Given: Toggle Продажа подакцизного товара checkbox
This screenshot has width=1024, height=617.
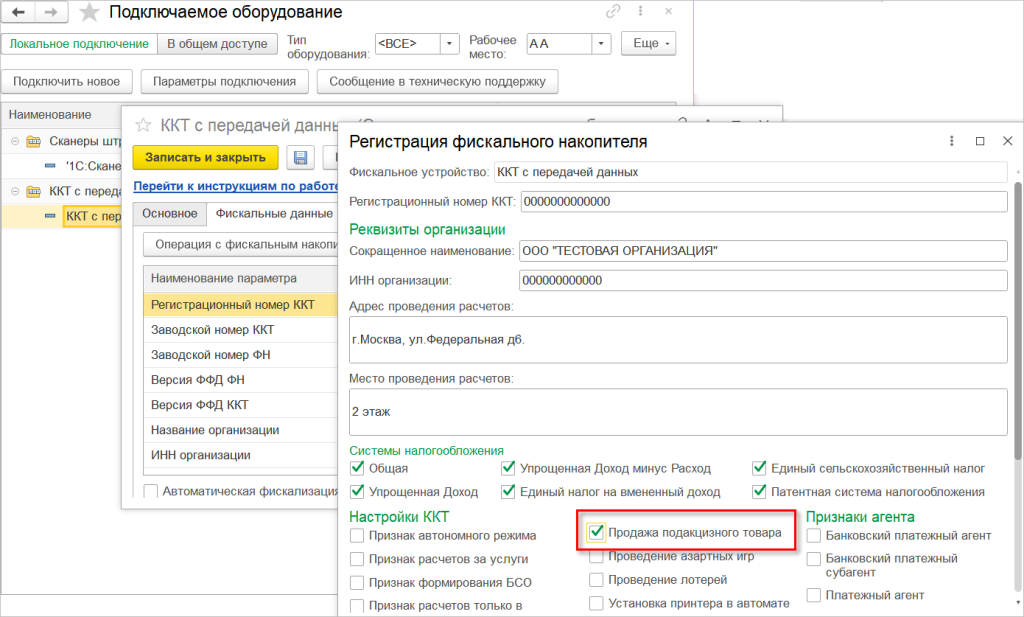Looking at the screenshot, I should (x=596, y=532).
